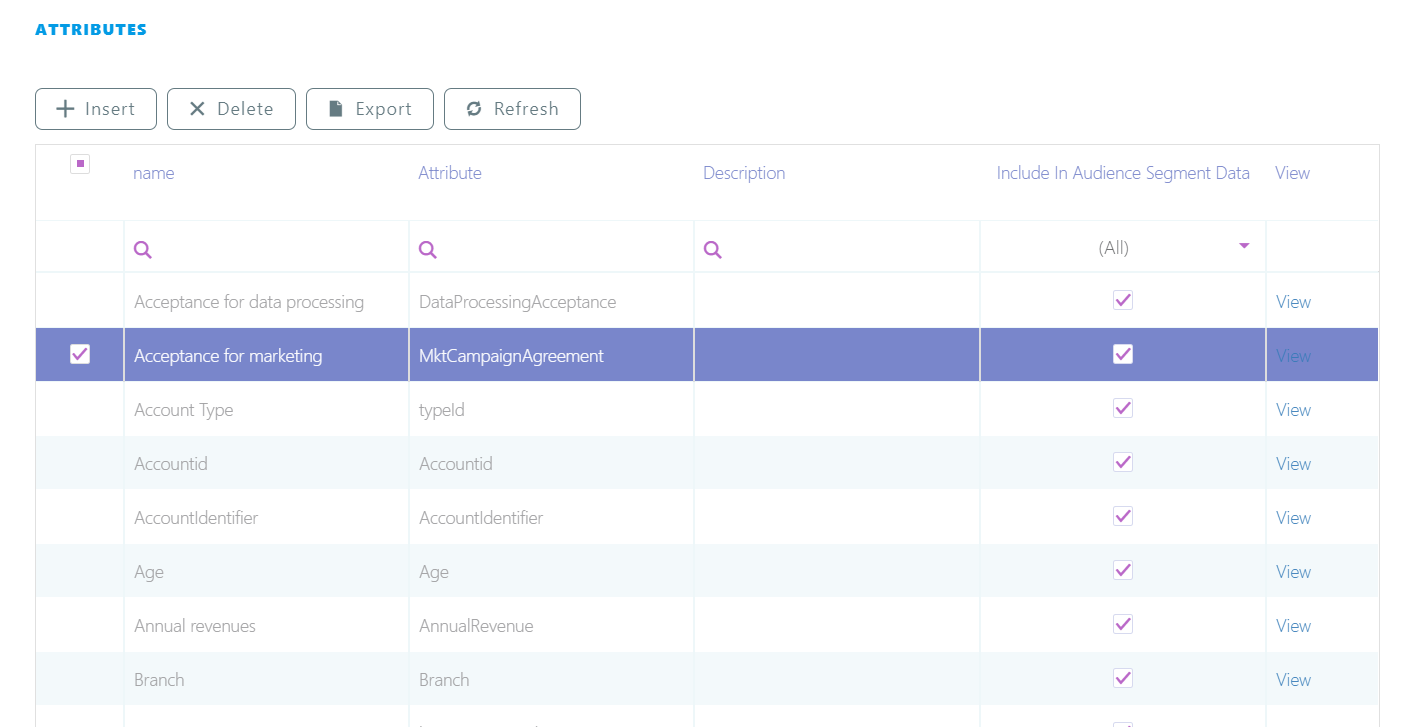Open View link for Branch row
The height and width of the screenshot is (727, 1409).
1293,680
